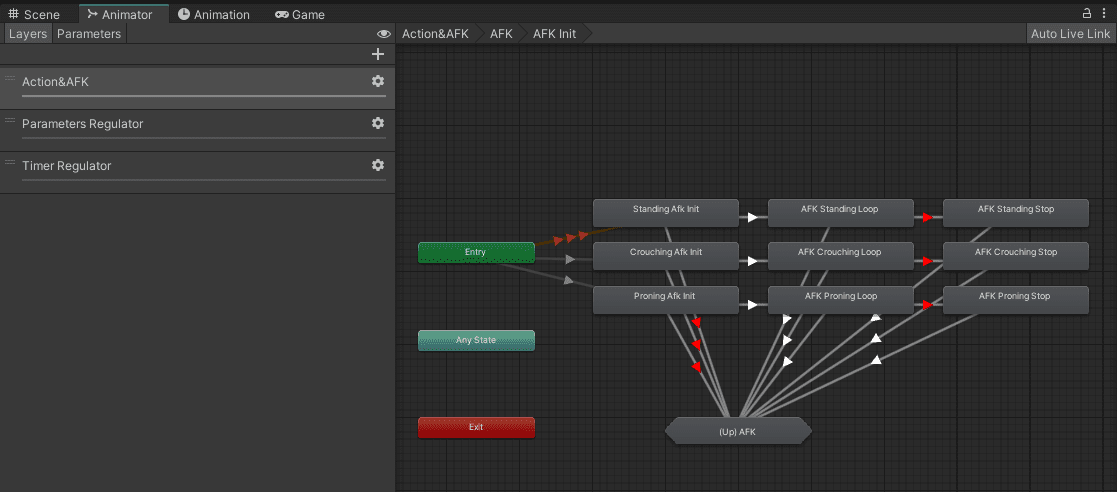Click gear icon on Timer Regulator layer

(378, 165)
